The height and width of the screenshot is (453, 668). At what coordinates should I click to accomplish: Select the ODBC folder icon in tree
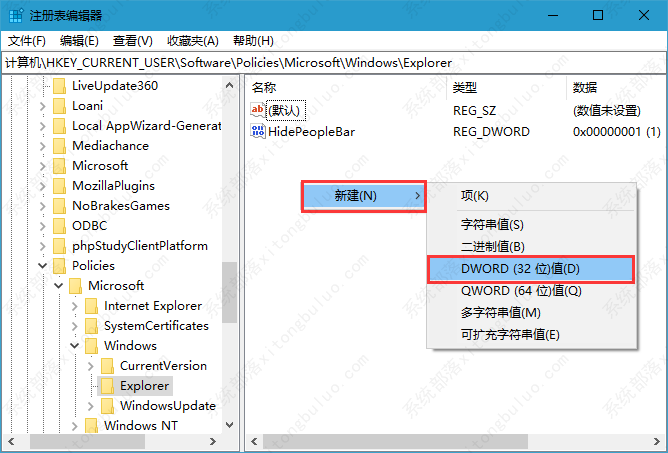click(60, 226)
